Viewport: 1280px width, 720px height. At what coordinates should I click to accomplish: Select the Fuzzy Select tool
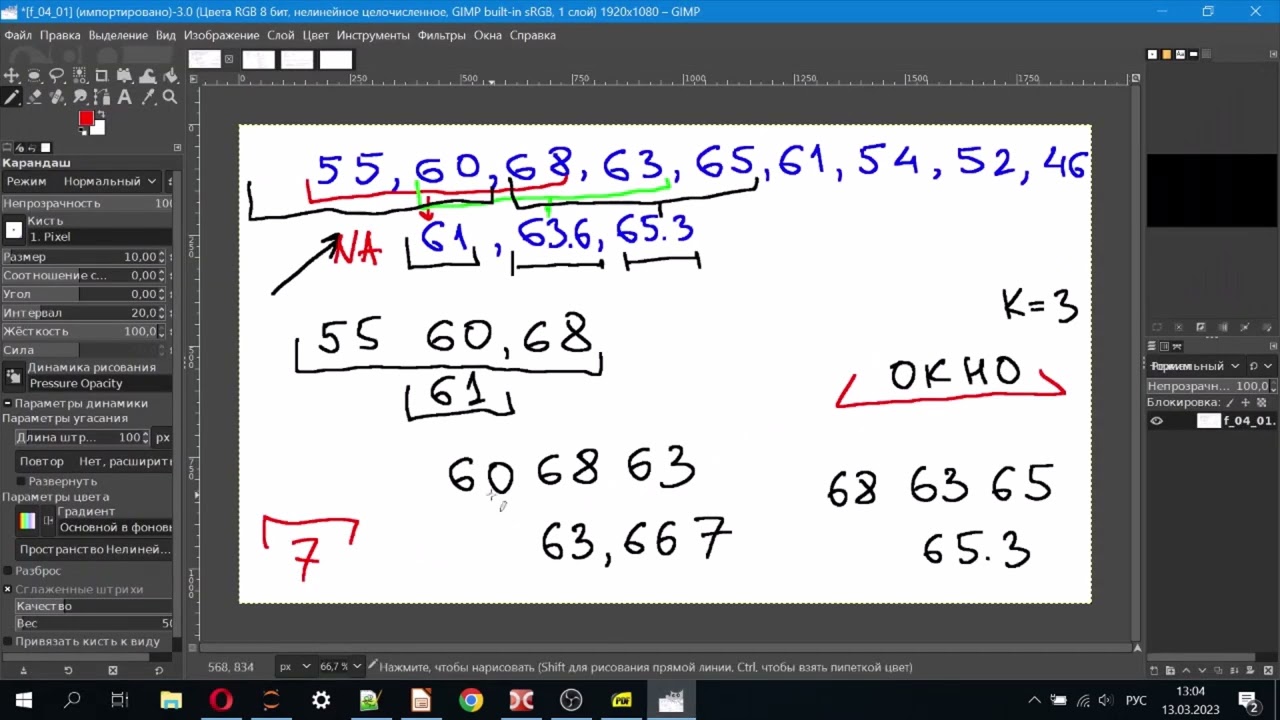click(x=80, y=75)
